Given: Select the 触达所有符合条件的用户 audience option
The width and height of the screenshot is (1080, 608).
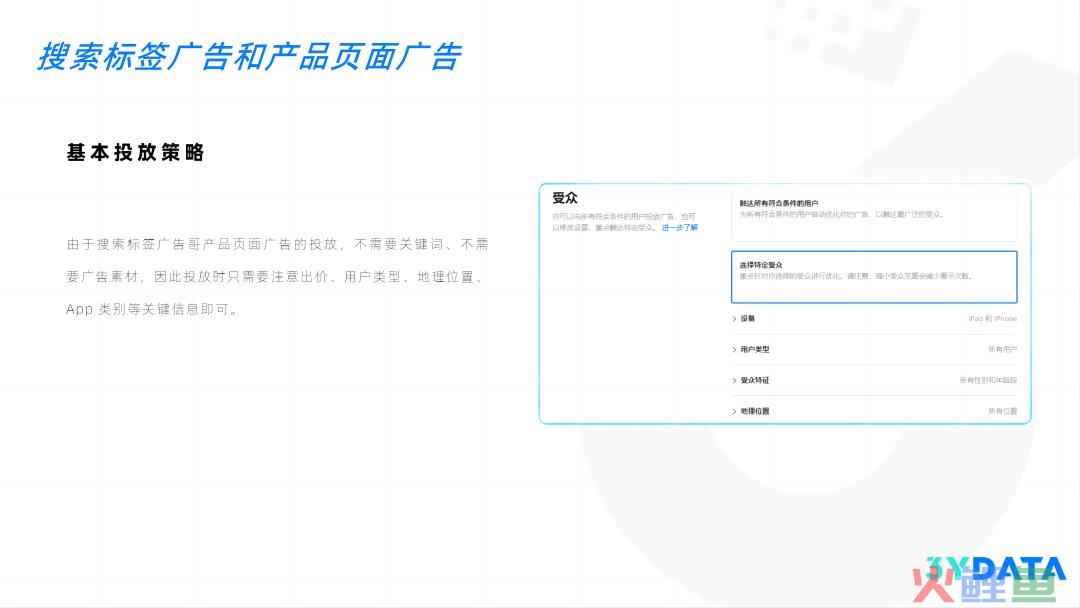Looking at the screenshot, I should pyautogui.click(x=874, y=215).
